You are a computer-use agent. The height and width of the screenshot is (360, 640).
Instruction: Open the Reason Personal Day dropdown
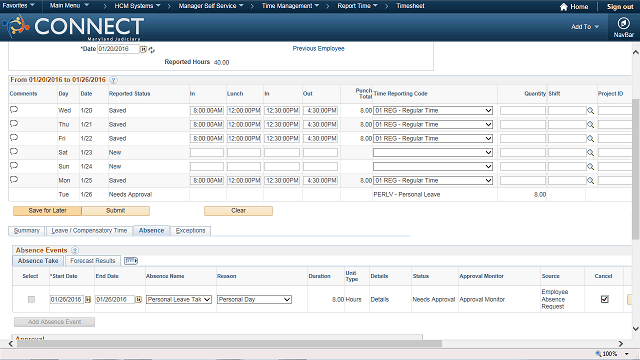254,300
